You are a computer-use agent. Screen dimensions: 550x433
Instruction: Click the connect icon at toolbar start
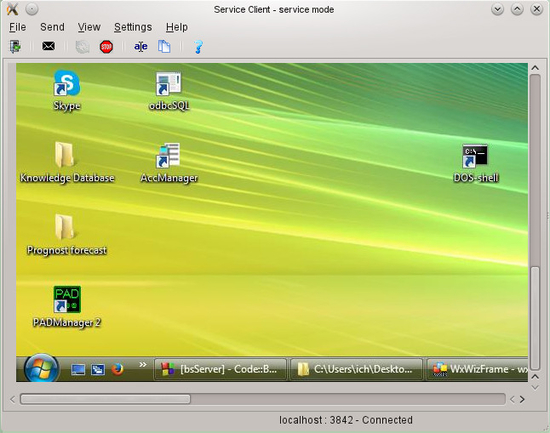click(x=15, y=46)
